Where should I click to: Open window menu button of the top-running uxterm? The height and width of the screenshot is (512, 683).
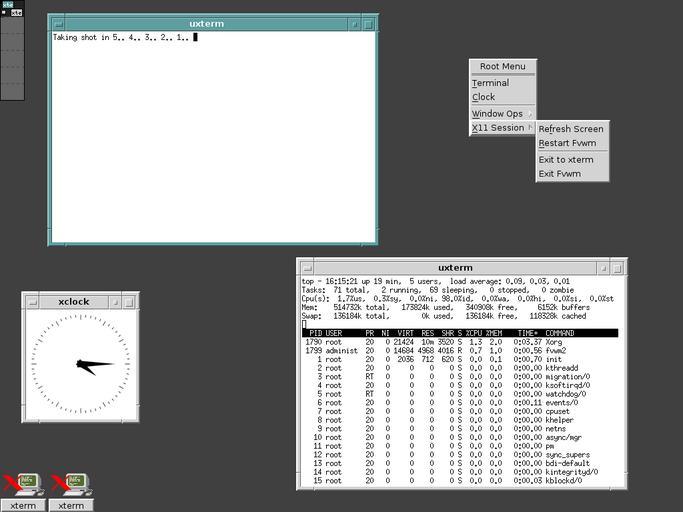[306, 268]
